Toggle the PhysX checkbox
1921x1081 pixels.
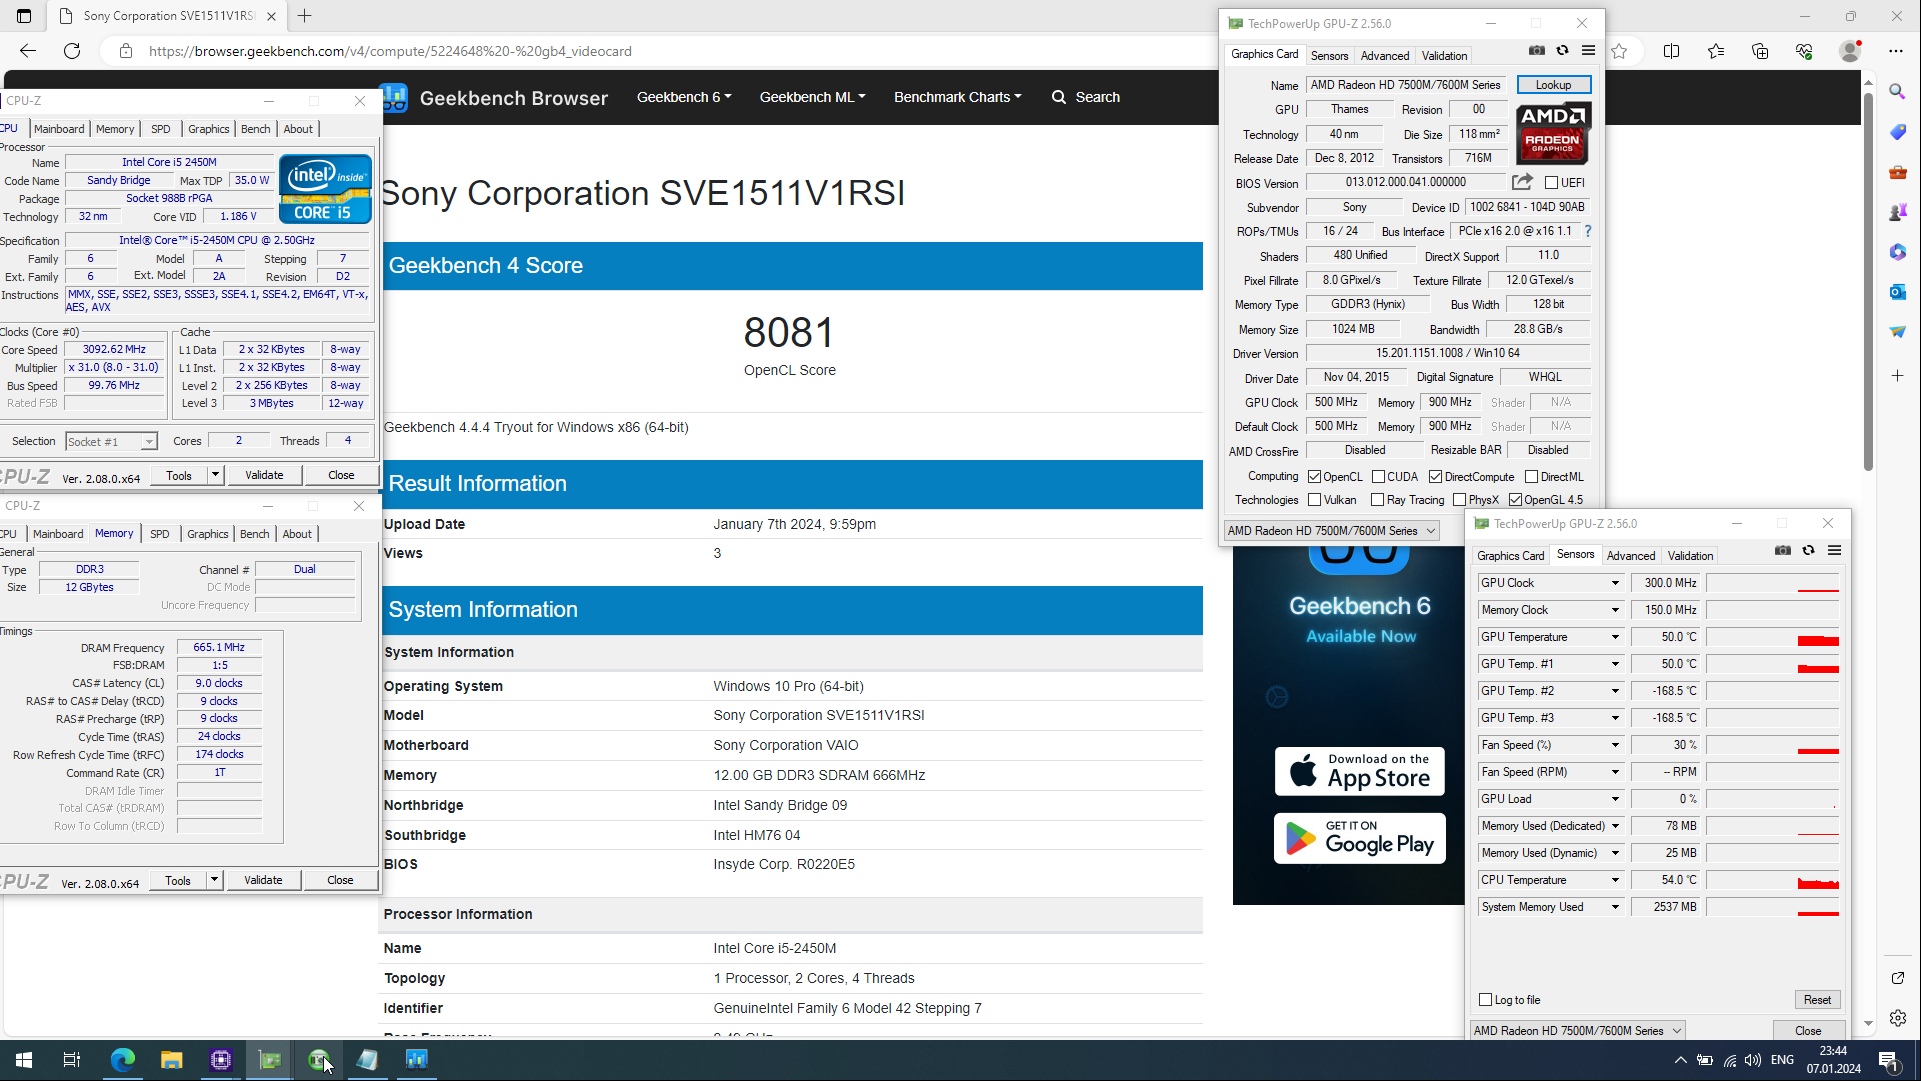1459,500
